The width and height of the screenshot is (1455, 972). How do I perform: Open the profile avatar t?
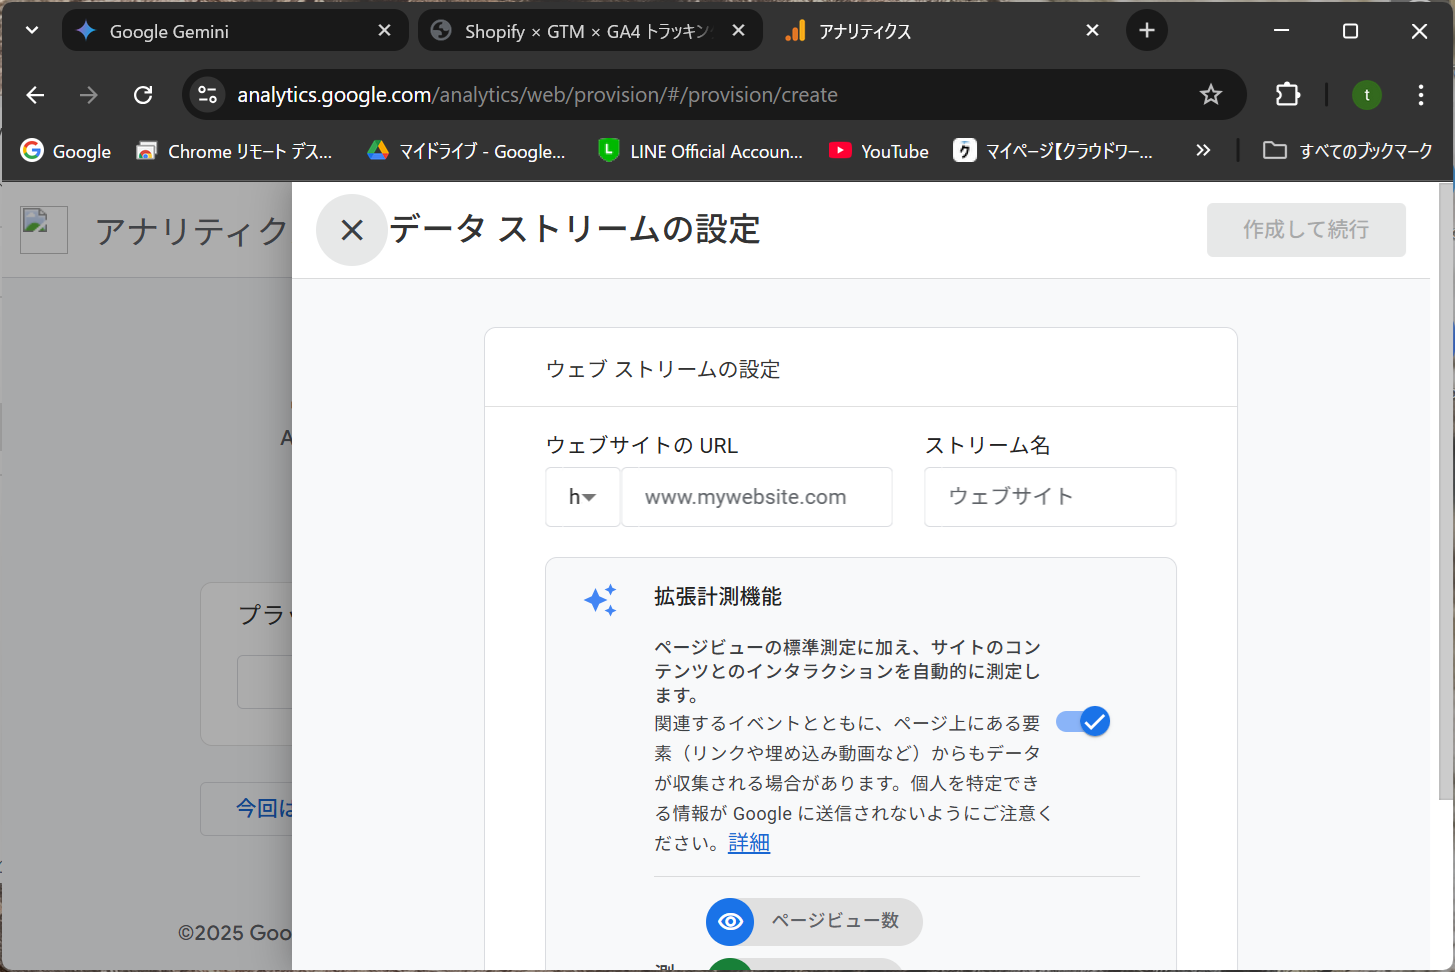click(x=1367, y=95)
